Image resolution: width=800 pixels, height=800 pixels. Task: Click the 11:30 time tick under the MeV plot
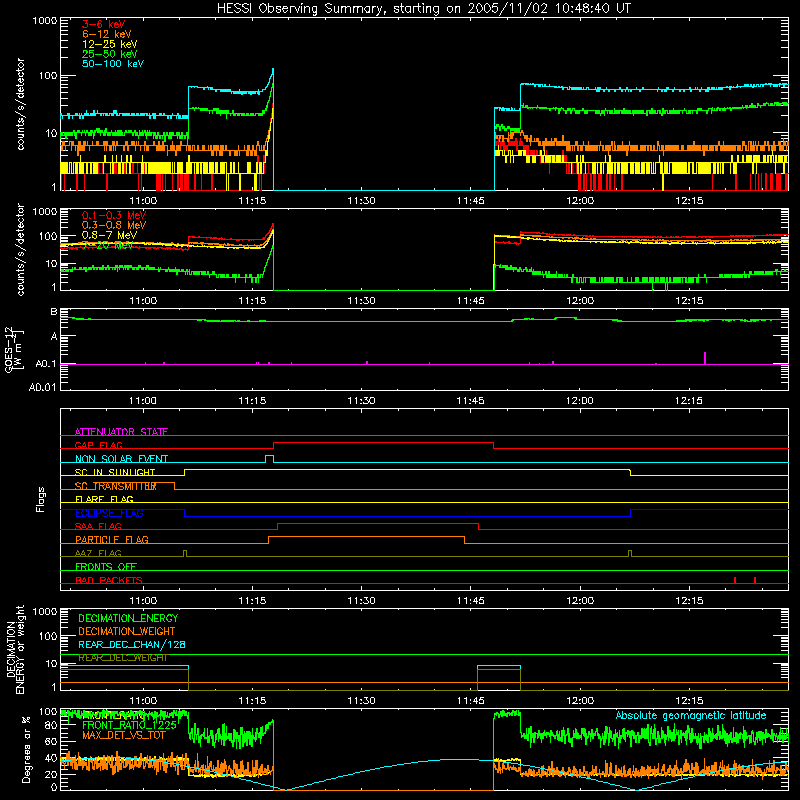point(361,301)
